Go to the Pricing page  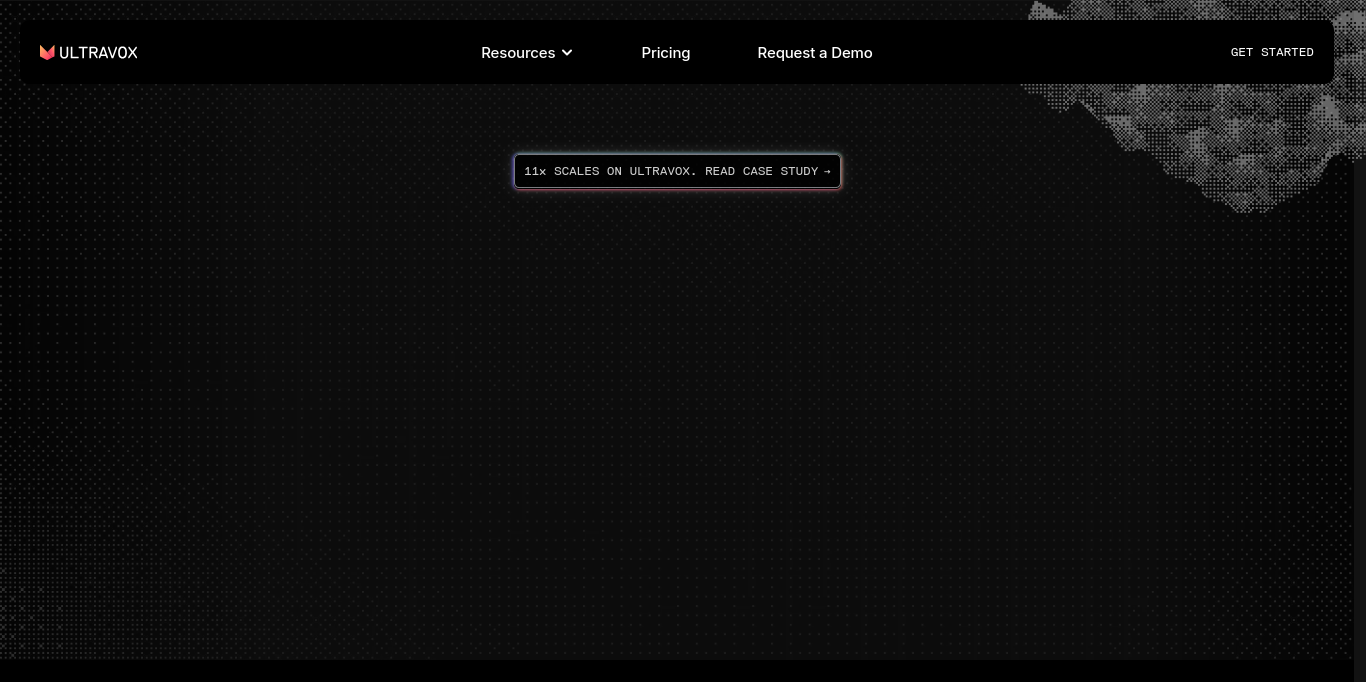click(665, 53)
